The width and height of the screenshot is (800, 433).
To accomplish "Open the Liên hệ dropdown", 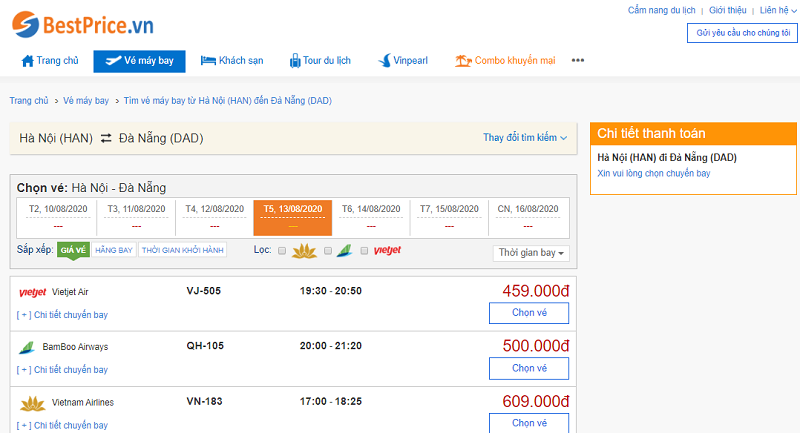I will (778, 10).
